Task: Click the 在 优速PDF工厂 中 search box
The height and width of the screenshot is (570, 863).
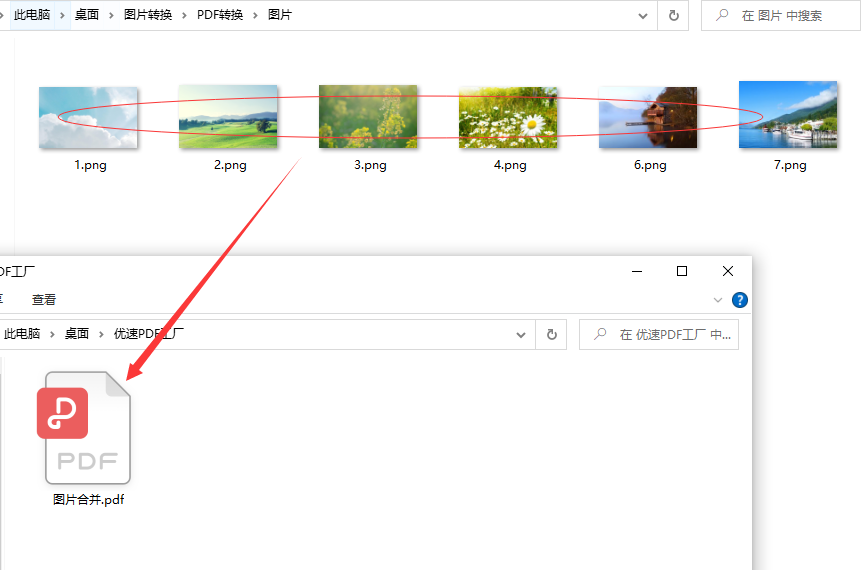Action: pyautogui.click(x=659, y=335)
